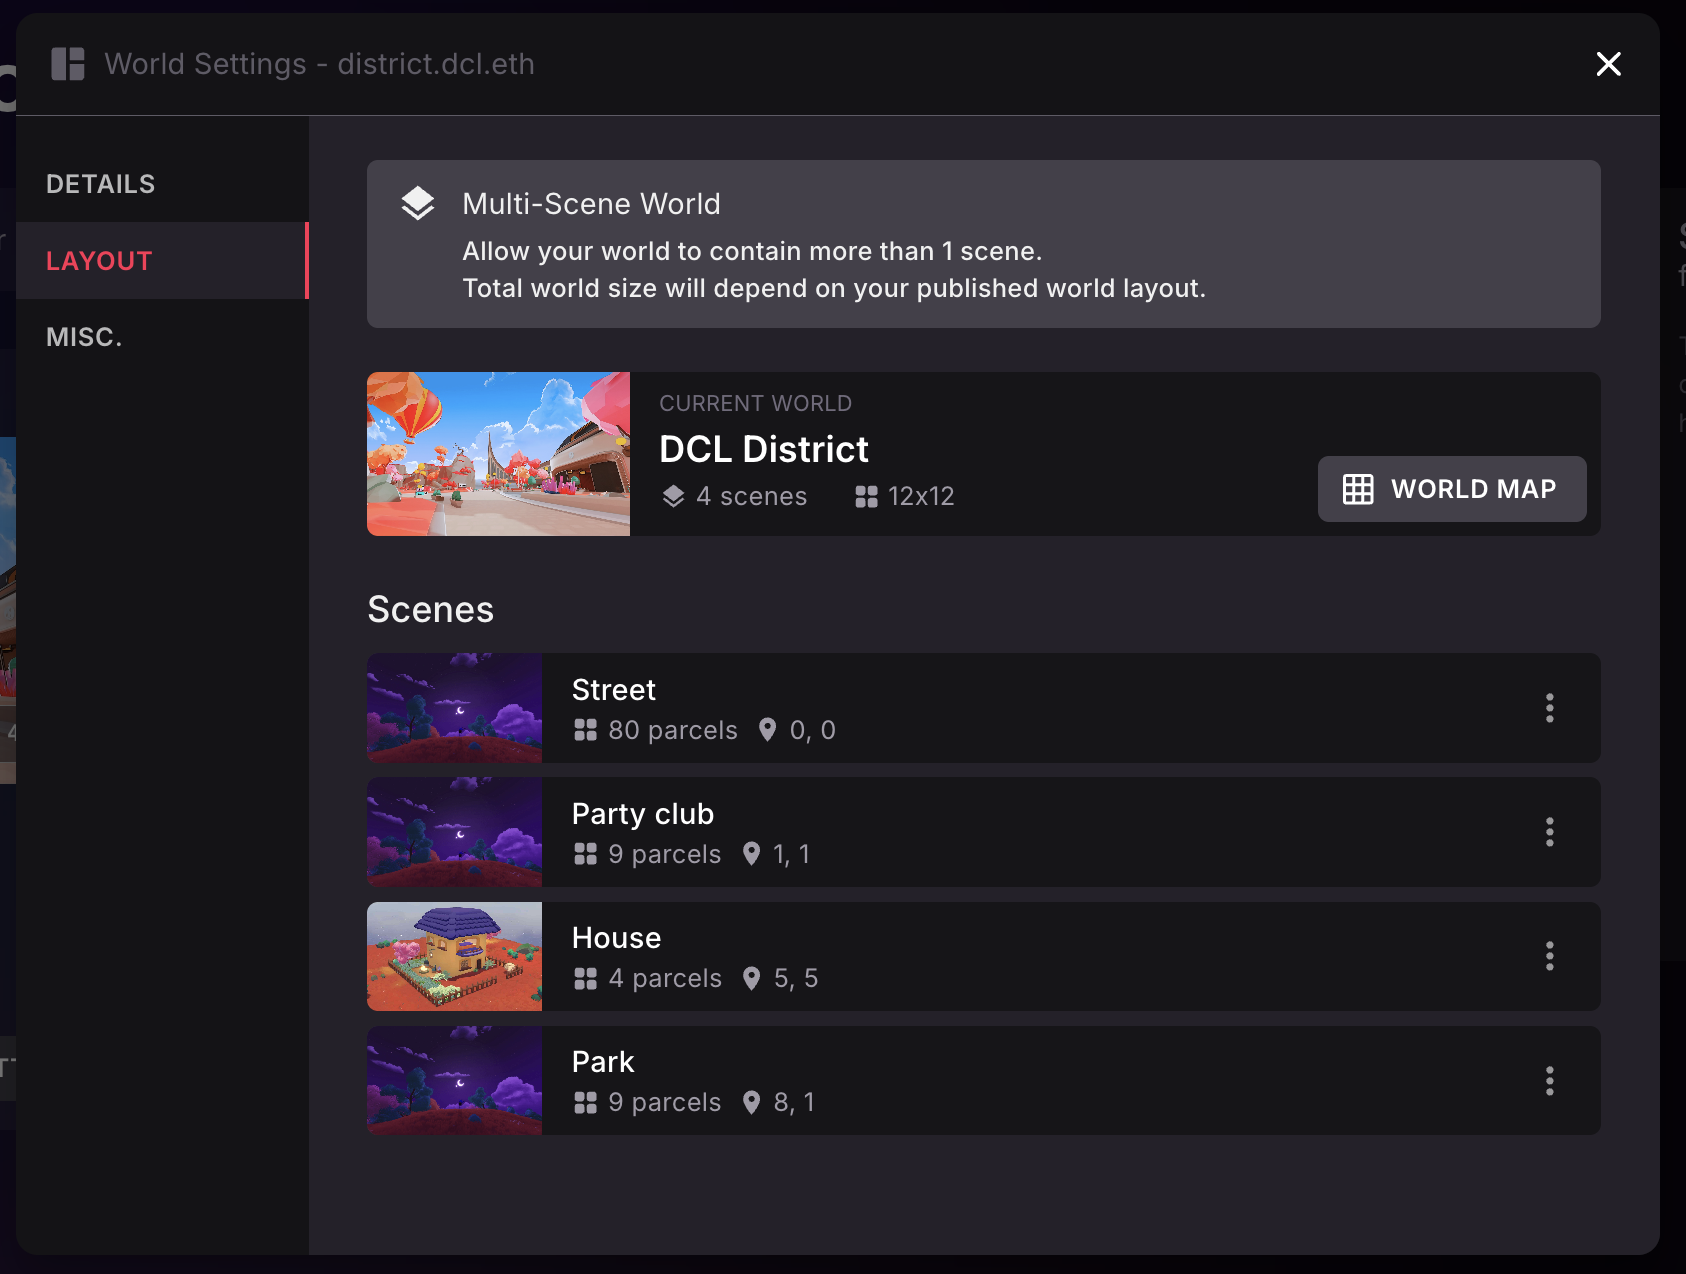Open the Park scene options menu
Screen dimensions: 1686x1274
(x=1549, y=1080)
